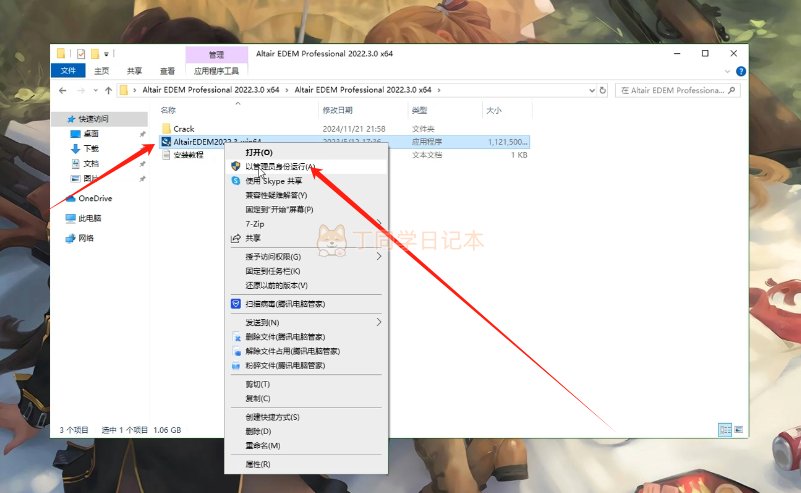
Task: Expand the 授予访问权限(G) submenu
Action: point(379,256)
